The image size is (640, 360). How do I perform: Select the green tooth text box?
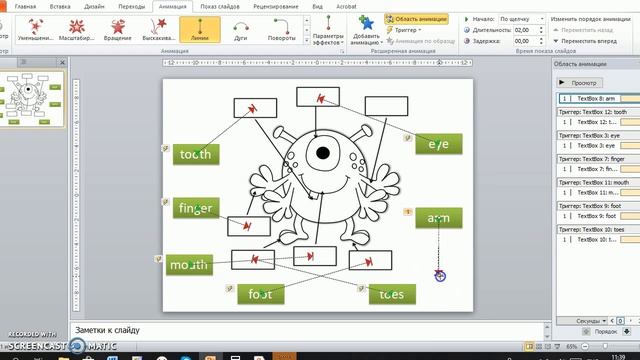196,154
